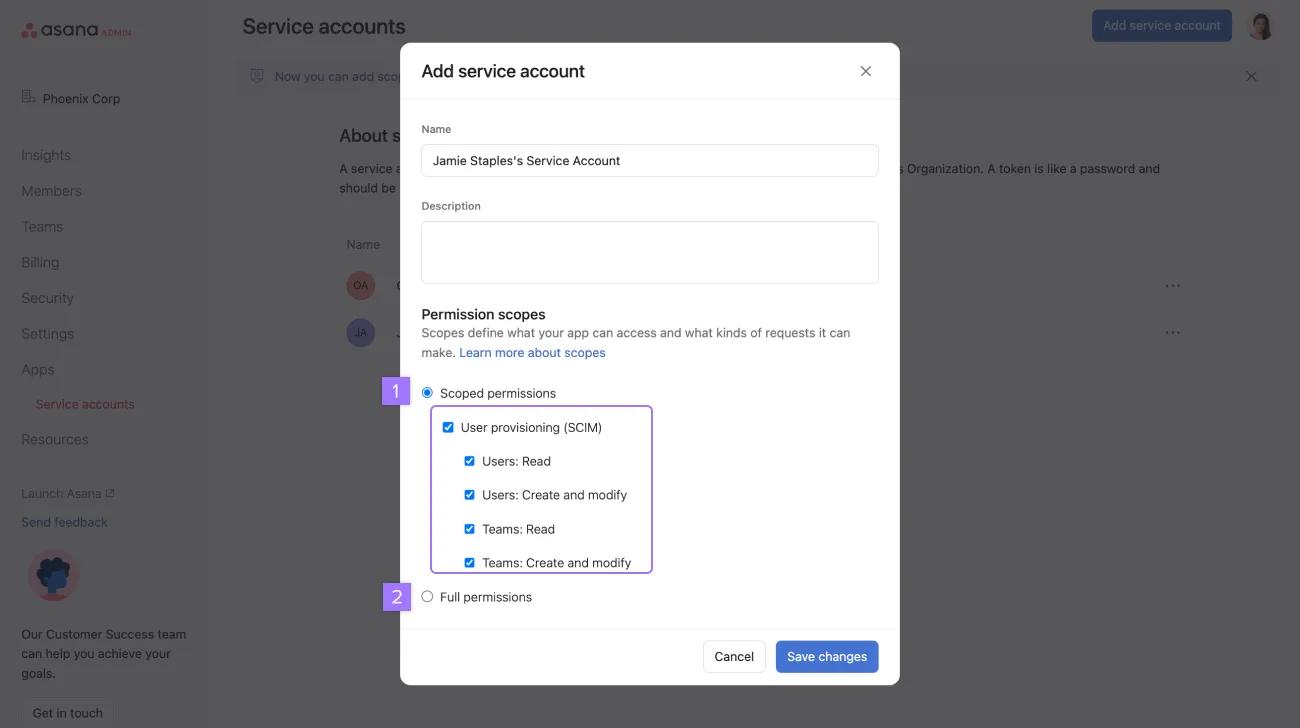
Task: Open the Security section
Action: click(48, 296)
